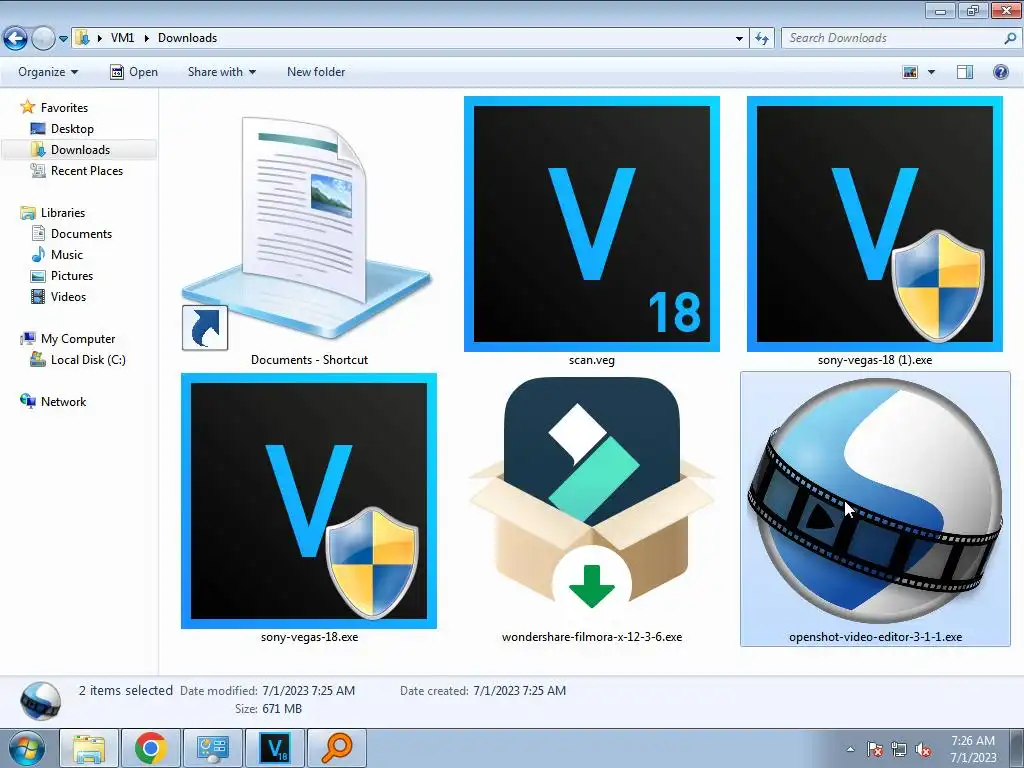
Task: Expand the arrow after VM1 breadcrumb
Action: pyautogui.click(x=146, y=38)
